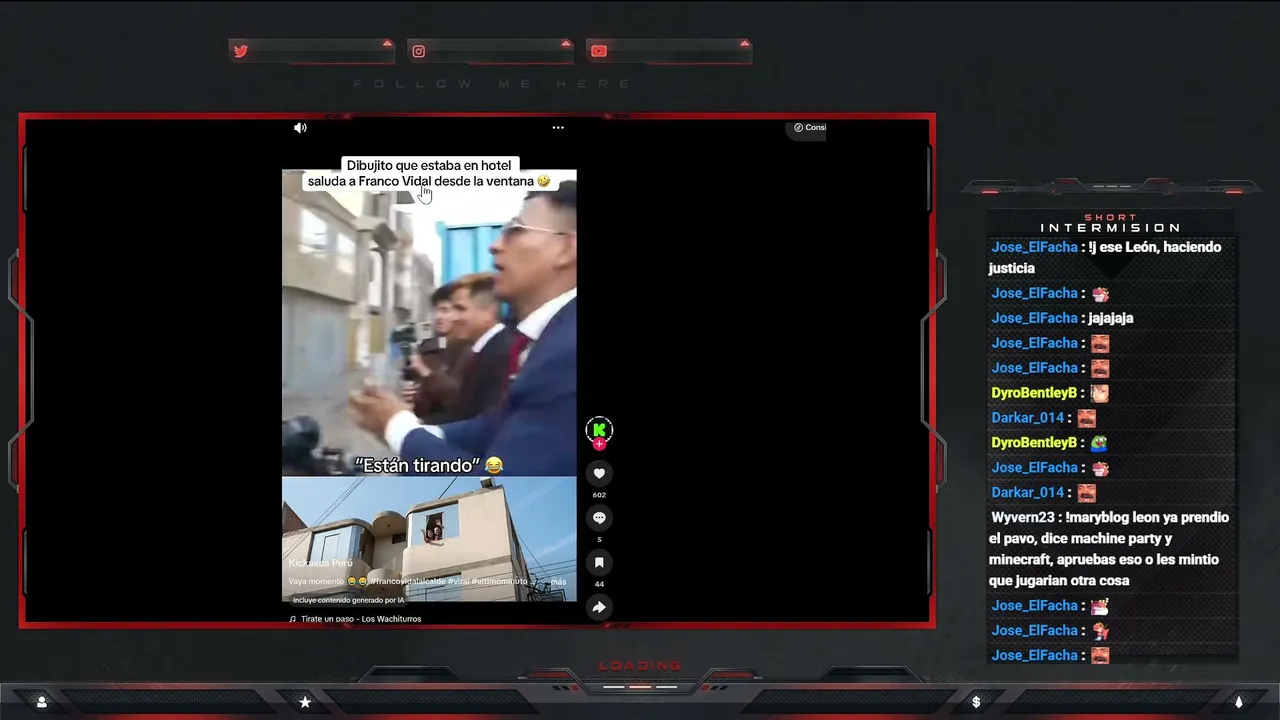The height and width of the screenshot is (720, 1280).
Task: Open the Kick profile avatar beside the video
Action: (599, 430)
